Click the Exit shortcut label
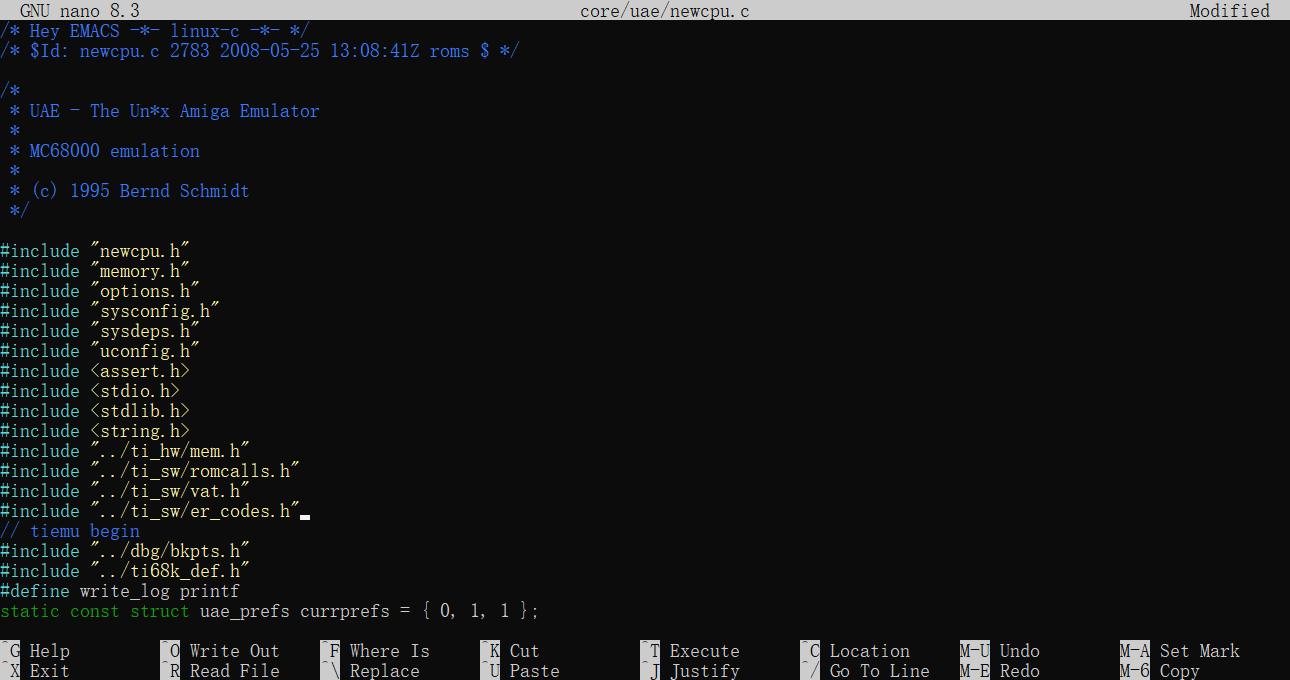 point(49,671)
